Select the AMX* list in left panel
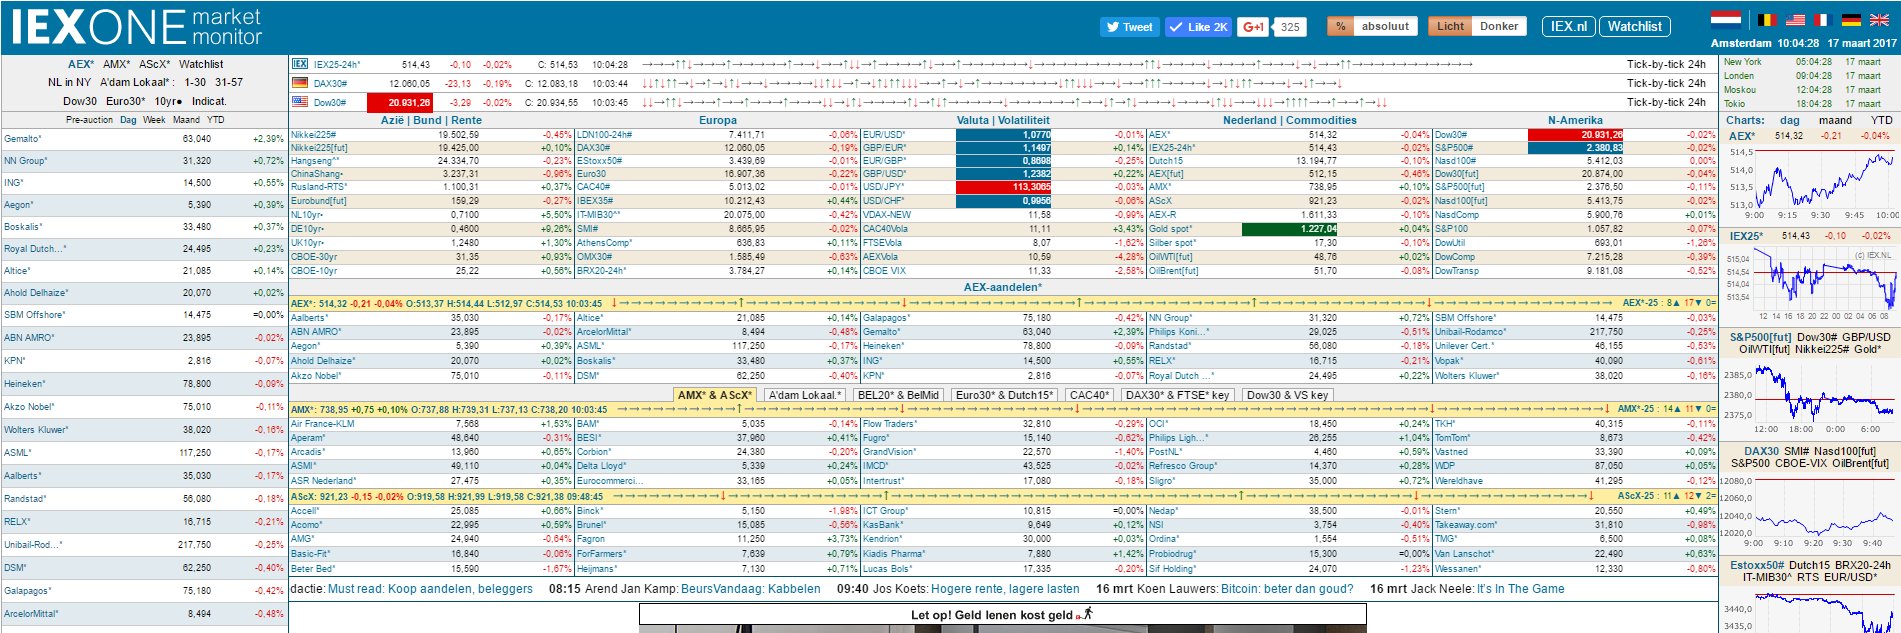Image resolution: width=1901 pixels, height=633 pixels. [x=116, y=64]
